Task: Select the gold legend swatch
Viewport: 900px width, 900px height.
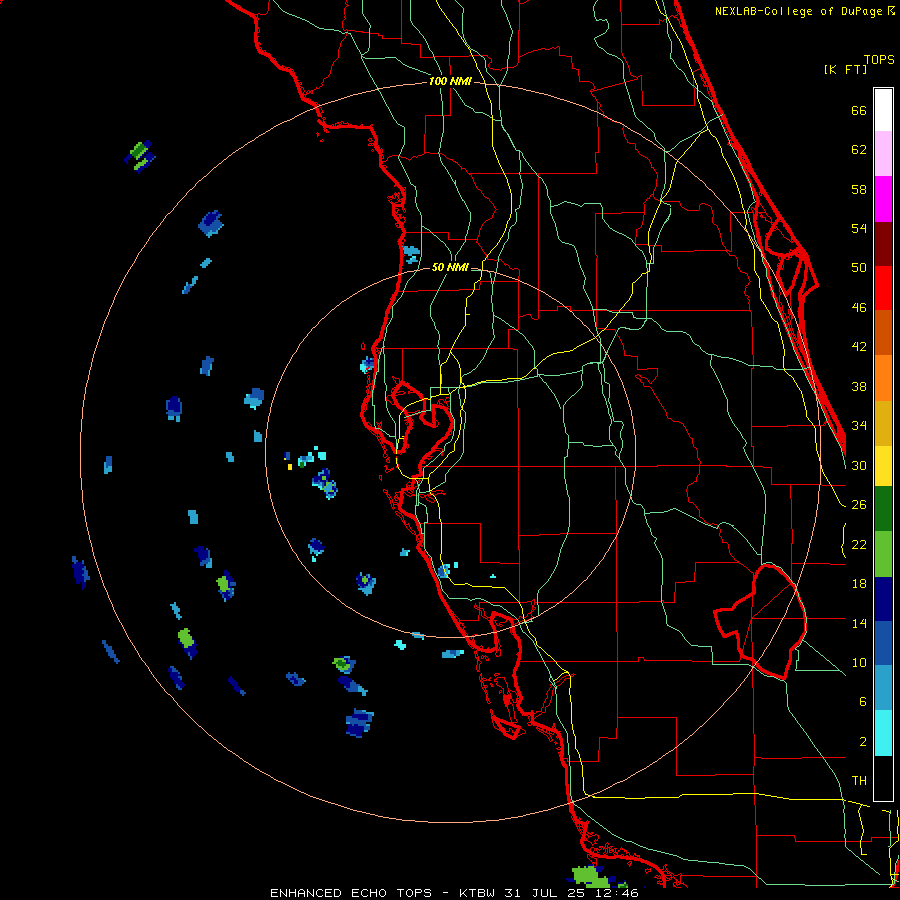Action: 883,423
